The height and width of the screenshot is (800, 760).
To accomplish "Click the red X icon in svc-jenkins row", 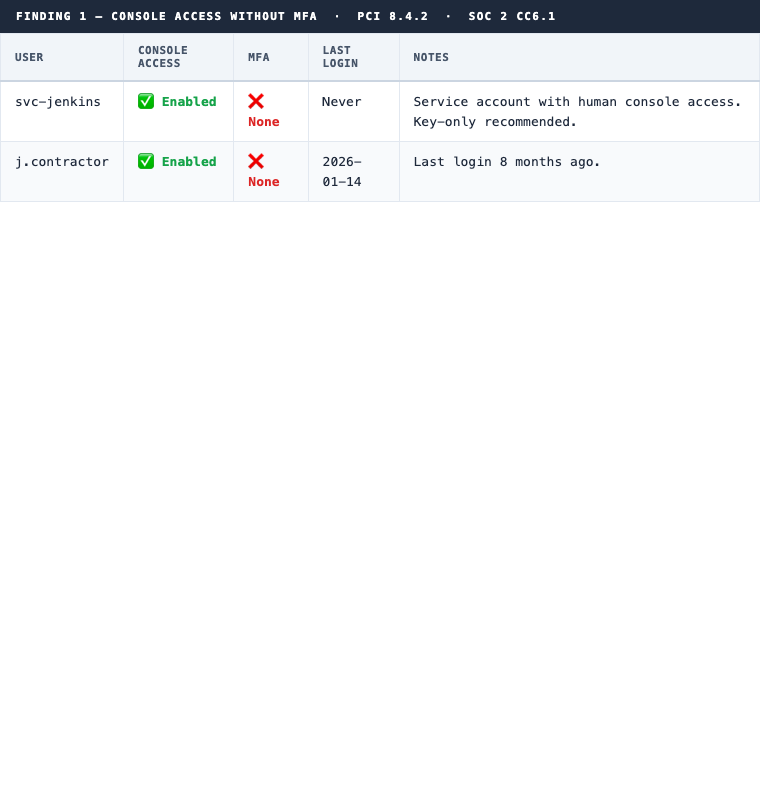I will coord(256,101).
